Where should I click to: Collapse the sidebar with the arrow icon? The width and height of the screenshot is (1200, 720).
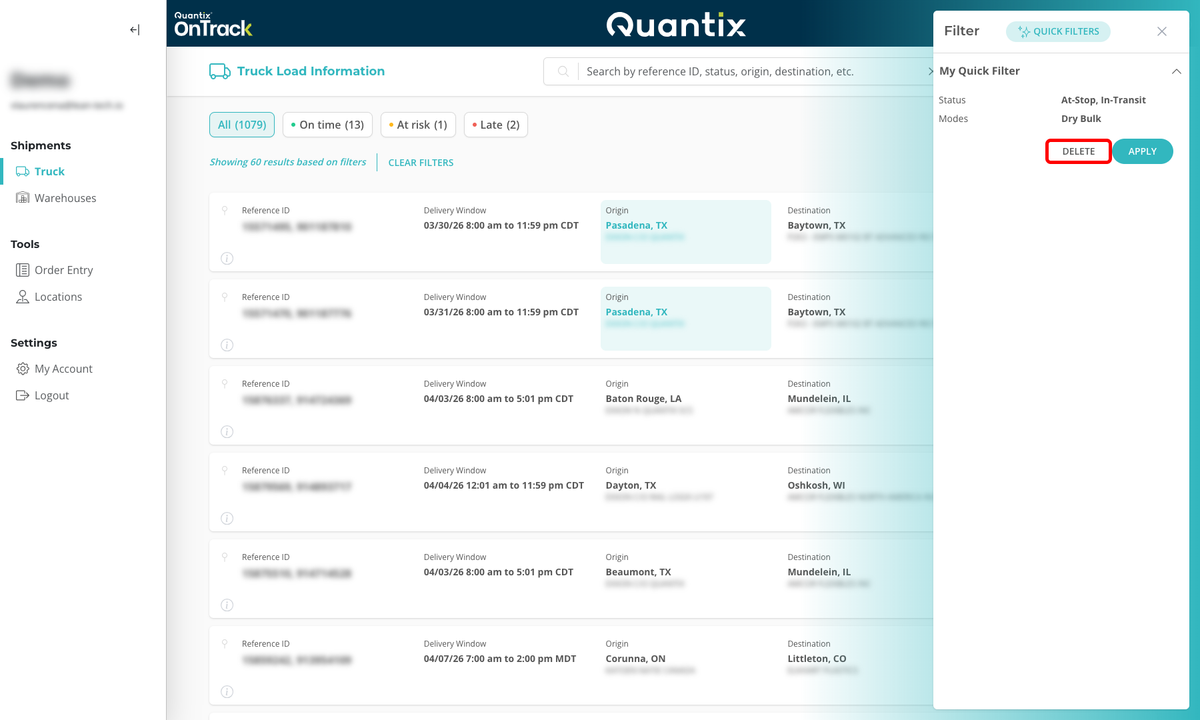(x=134, y=29)
